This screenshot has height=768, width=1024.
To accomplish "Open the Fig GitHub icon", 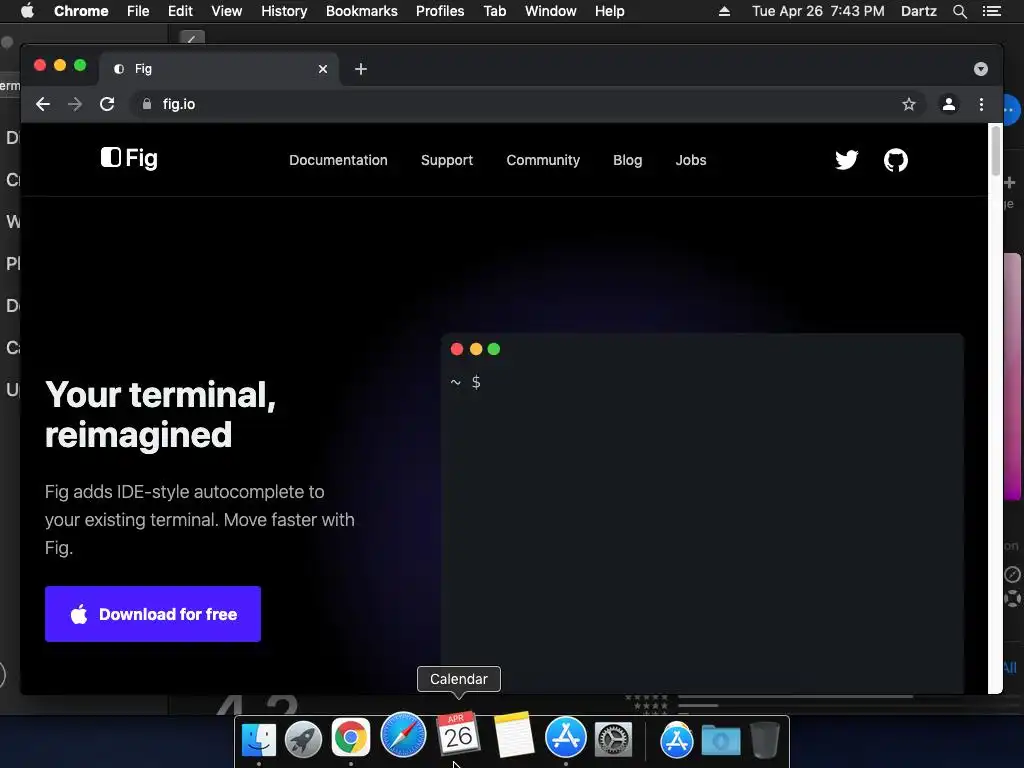I will 895,160.
